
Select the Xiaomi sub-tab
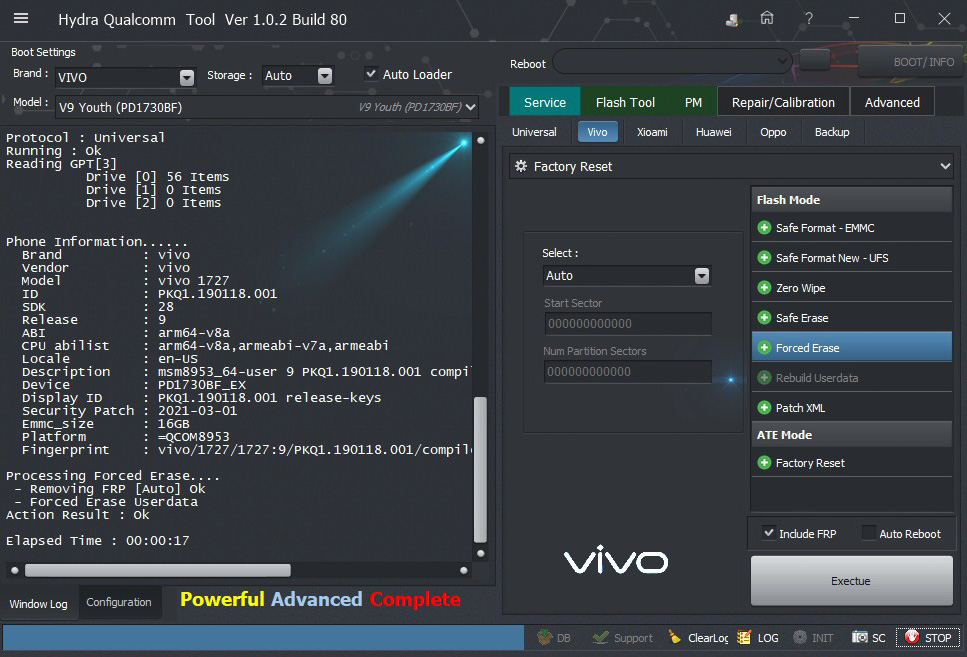click(x=652, y=132)
